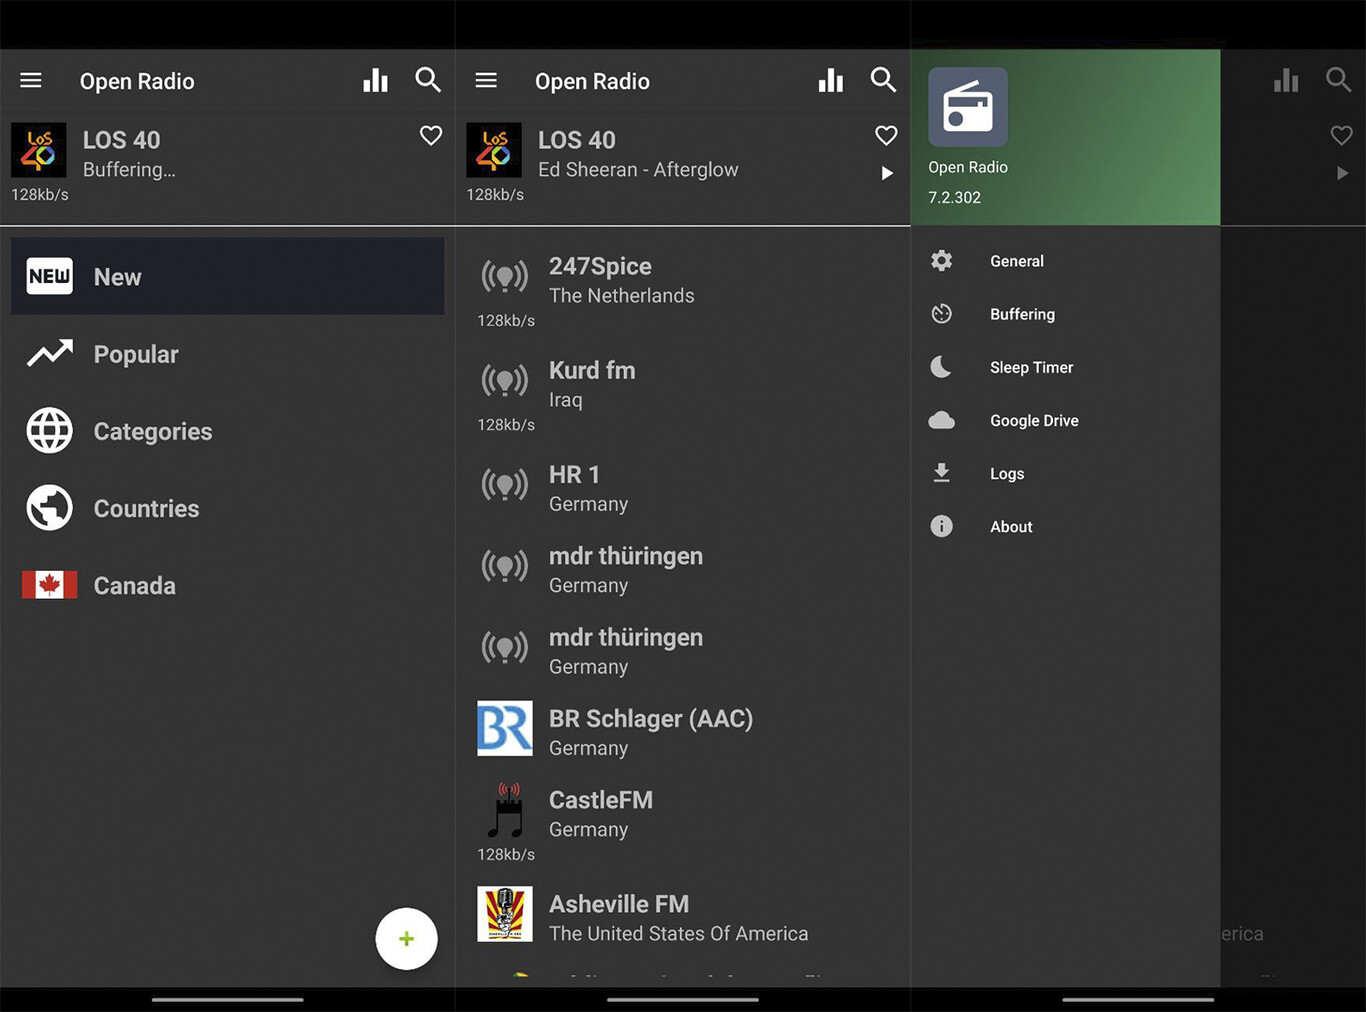This screenshot has width=1366, height=1012.
Task: Expand the Countries list
Action: tap(146, 508)
